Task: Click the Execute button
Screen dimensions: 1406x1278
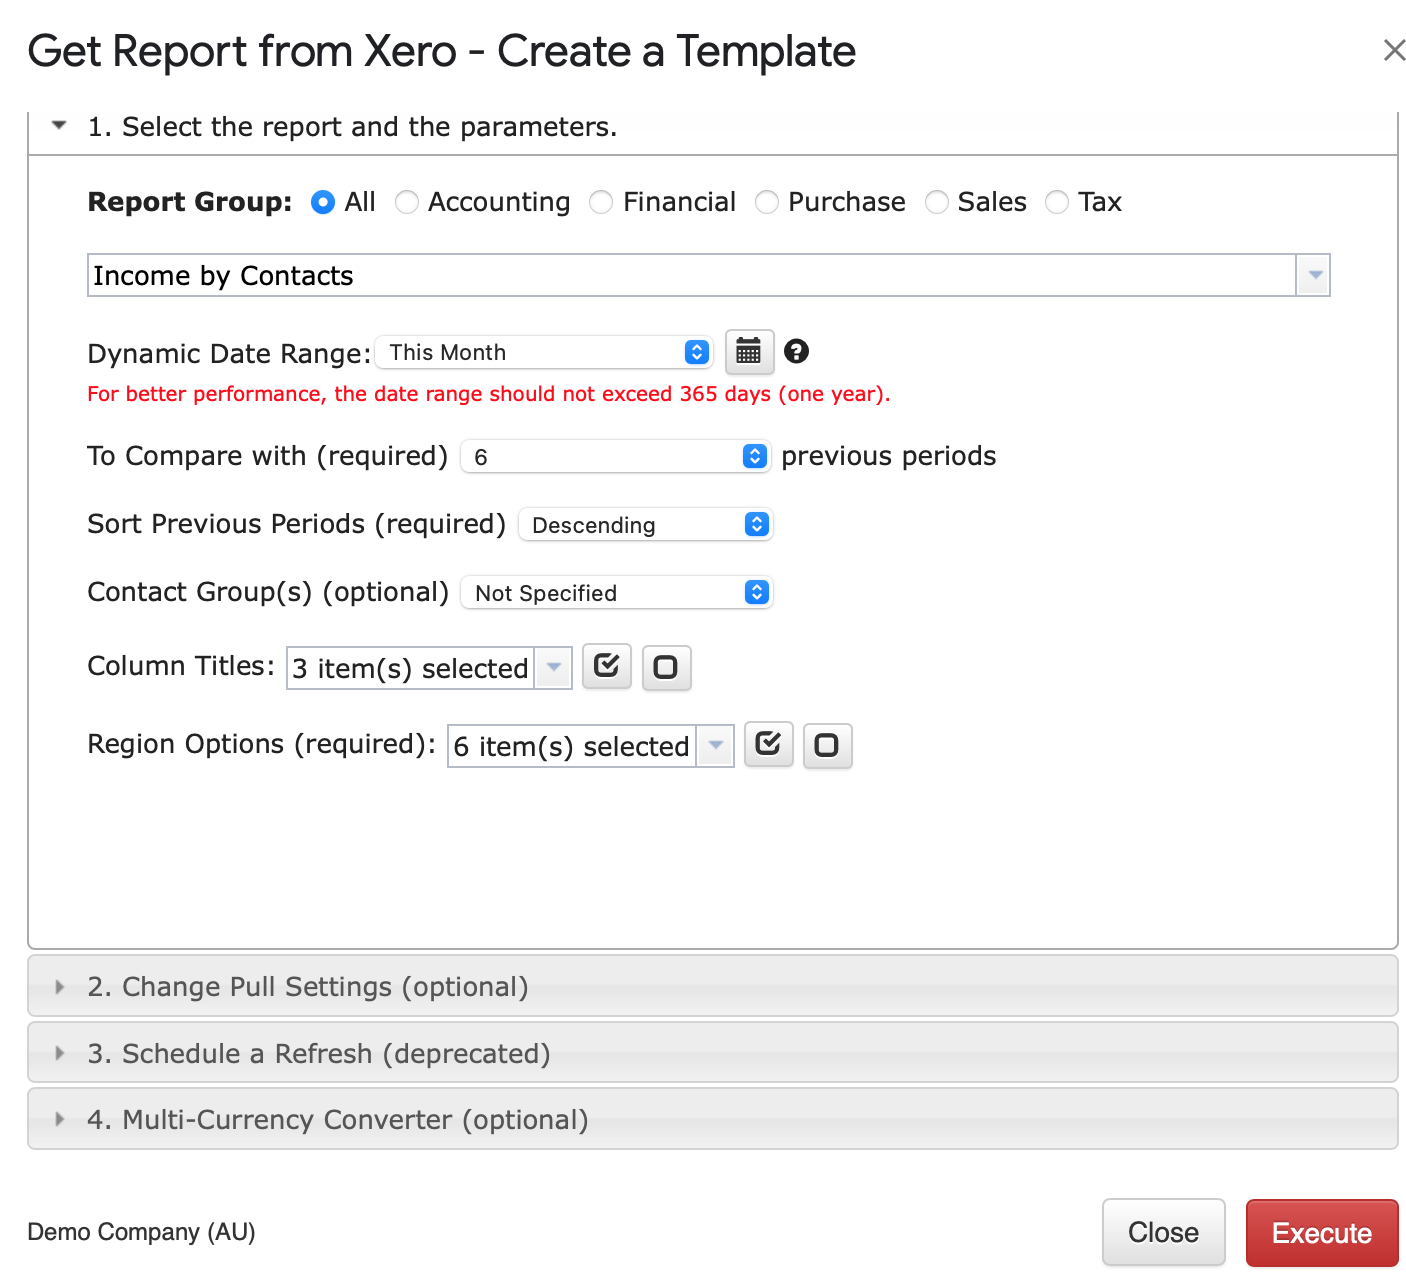Action: point(1322,1233)
